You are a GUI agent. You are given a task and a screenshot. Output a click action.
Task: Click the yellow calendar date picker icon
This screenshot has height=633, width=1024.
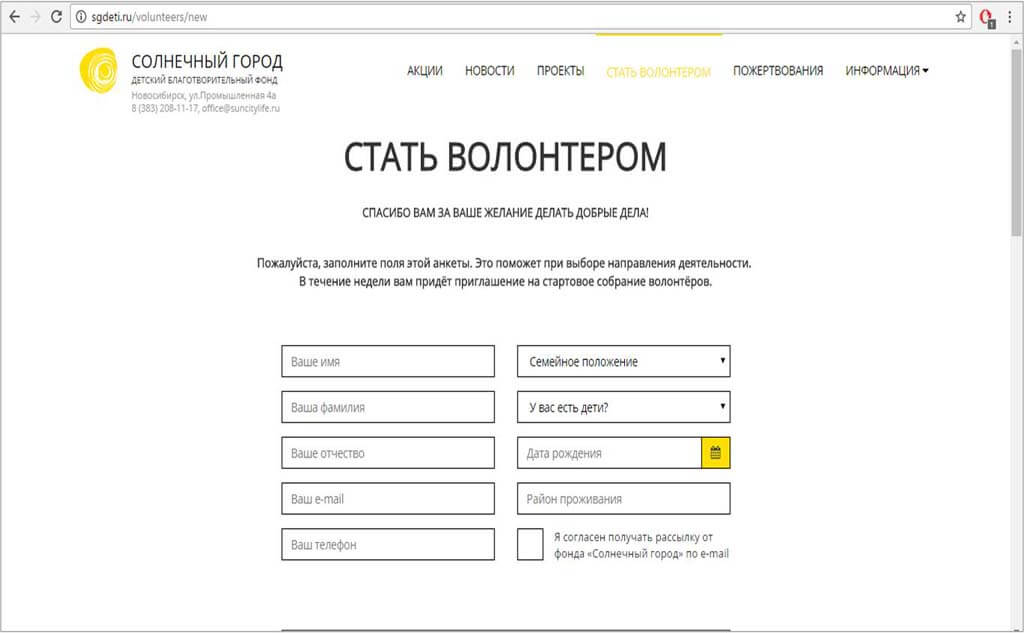click(716, 453)
